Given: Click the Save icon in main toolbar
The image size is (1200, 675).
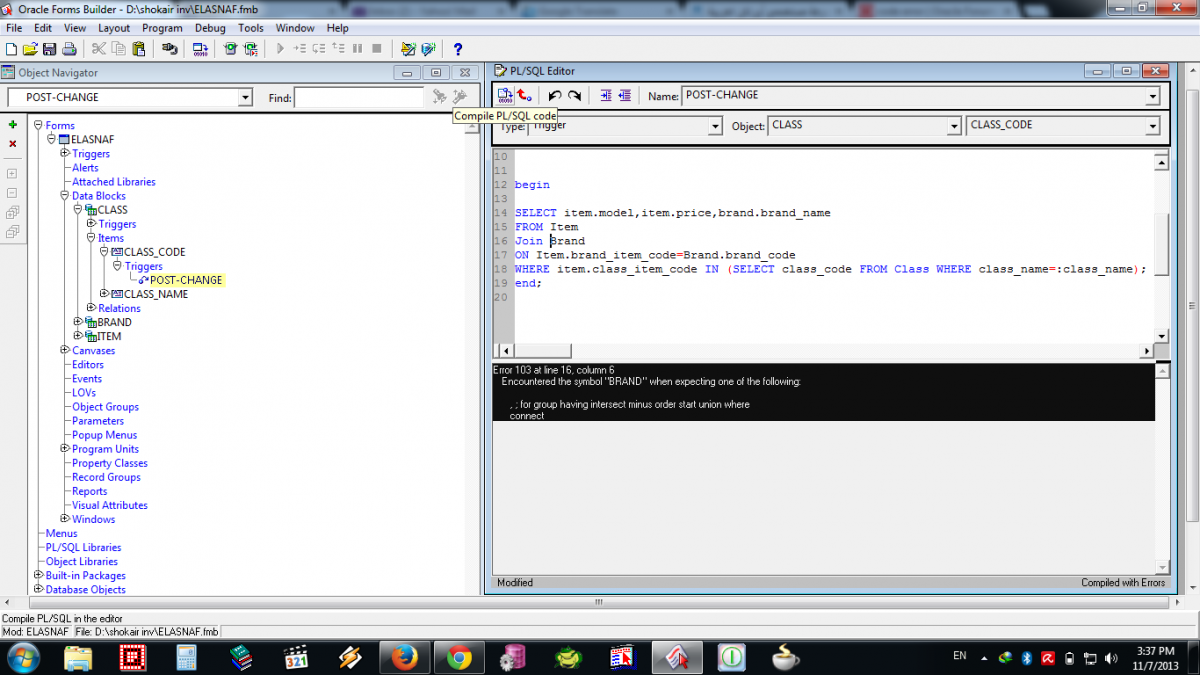Looking at the screenshot, I should point(49,49).
